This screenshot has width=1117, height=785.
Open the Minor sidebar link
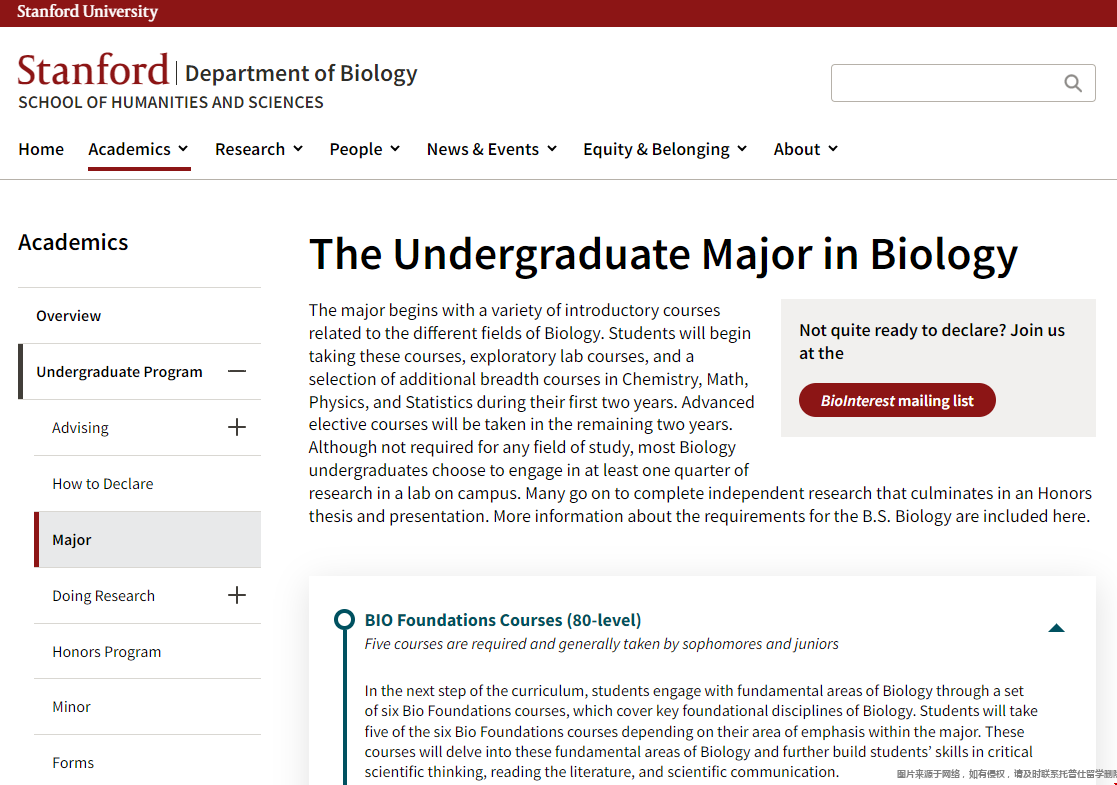[71, 707]
